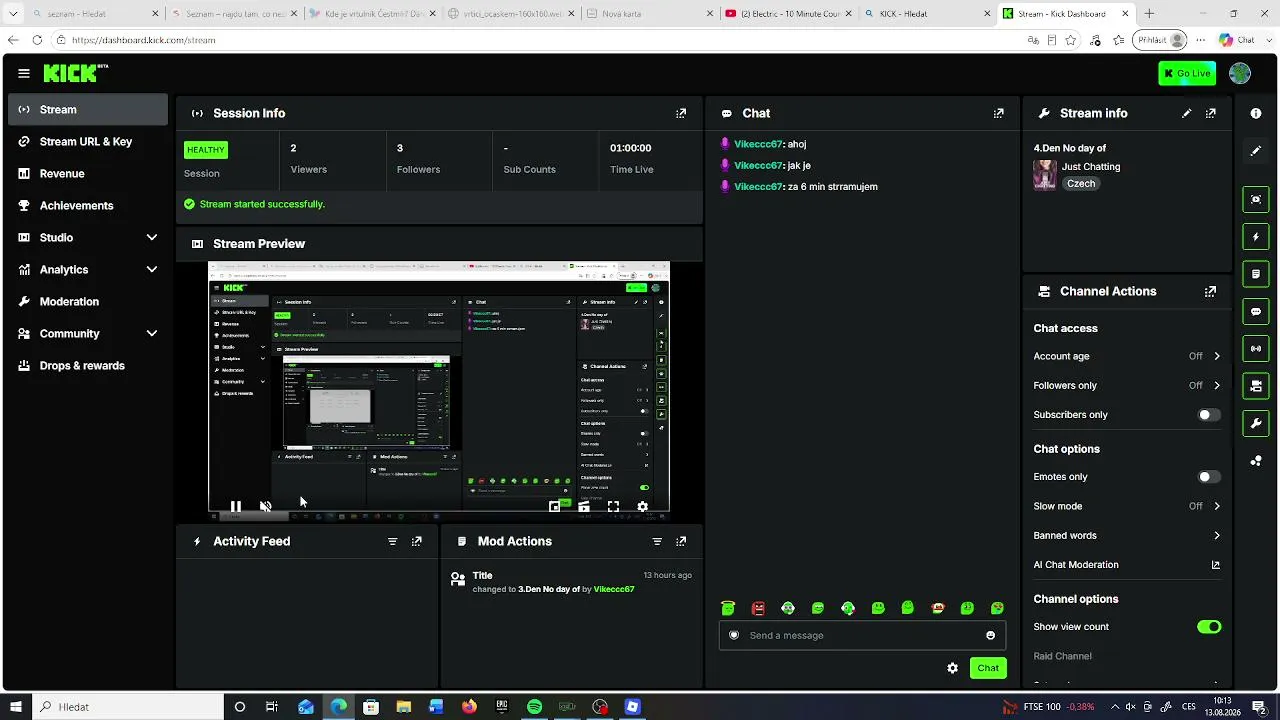Click the pencil icon in right toolbar

1256,151
